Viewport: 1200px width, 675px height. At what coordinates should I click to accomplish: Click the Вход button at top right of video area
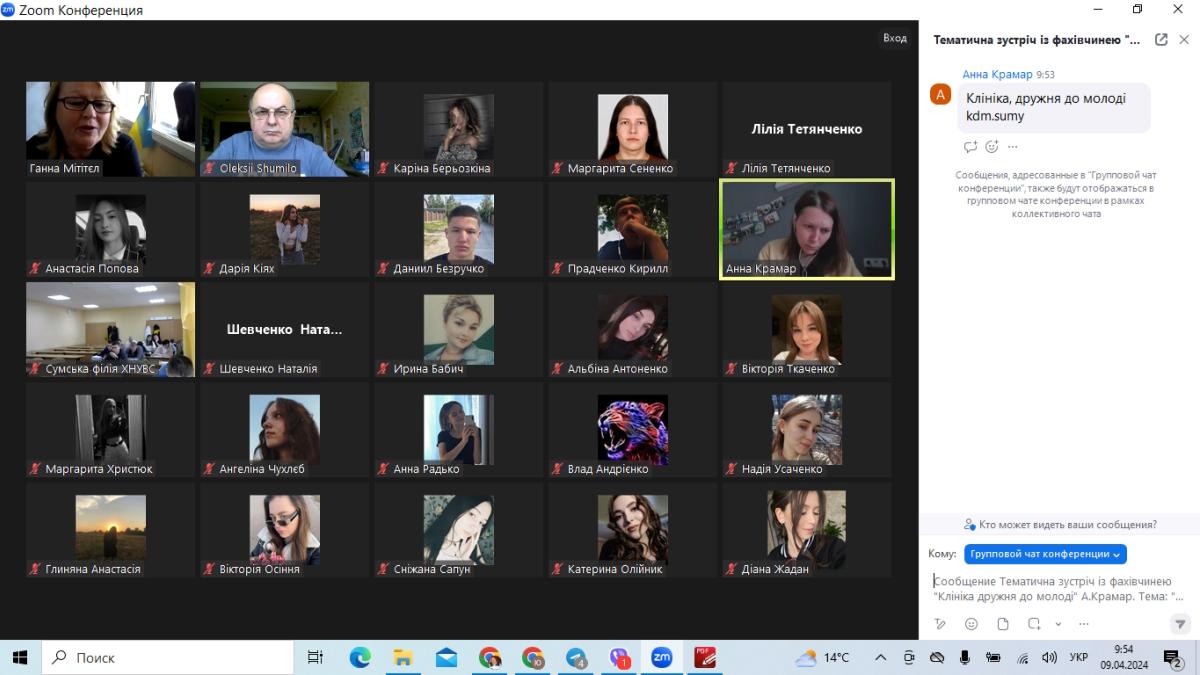coord(894,38)
